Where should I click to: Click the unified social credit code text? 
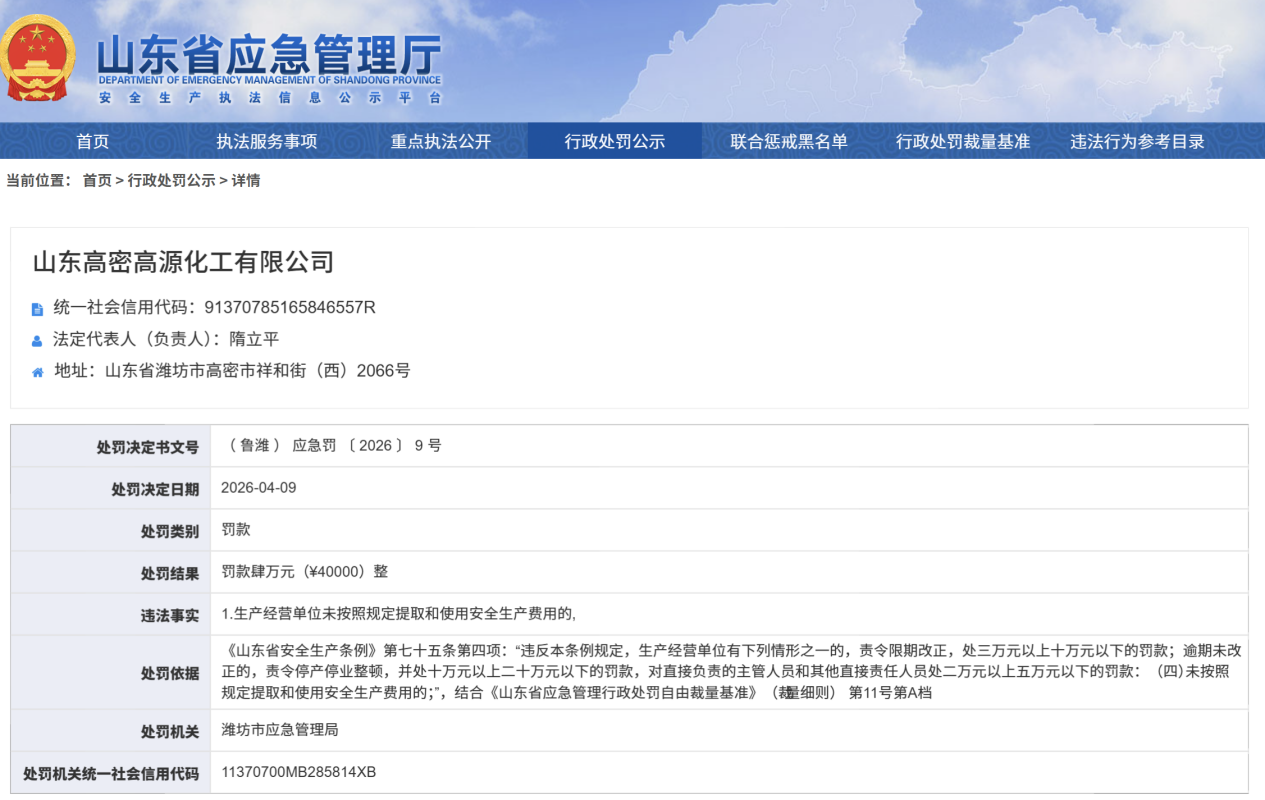coord(289,308)
